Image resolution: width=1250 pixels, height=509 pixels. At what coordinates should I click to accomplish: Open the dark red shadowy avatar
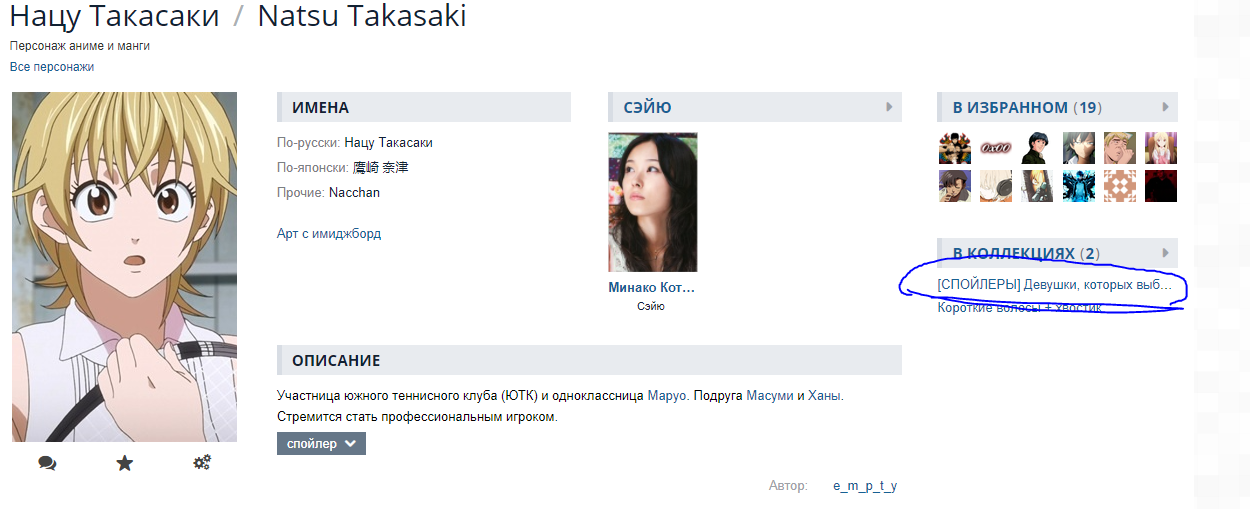tap(1161, 186)
